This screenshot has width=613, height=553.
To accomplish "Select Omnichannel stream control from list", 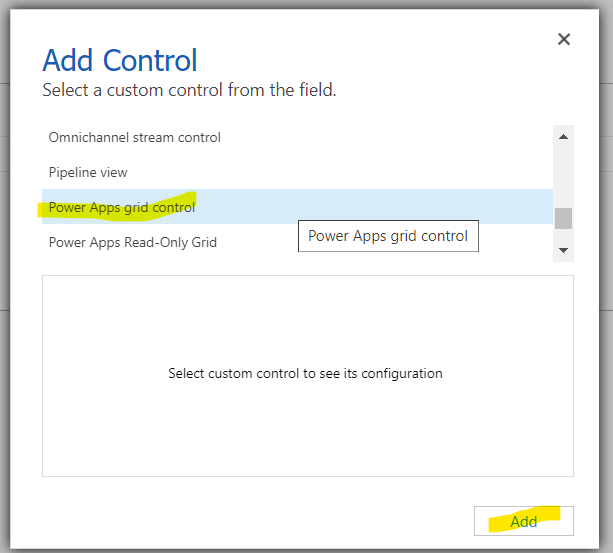I will click(135, 137).
